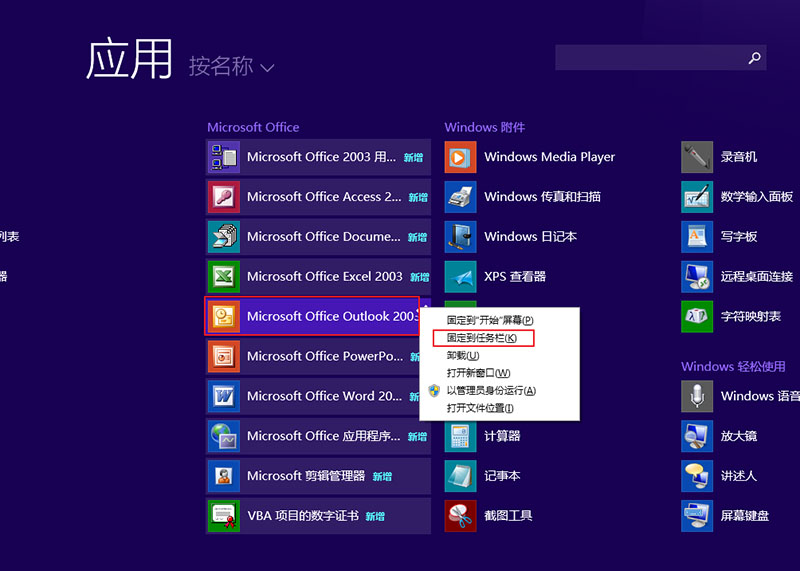Click the VBA 项目的数字证书 label
Screen dimensions: 800x571
303,516
